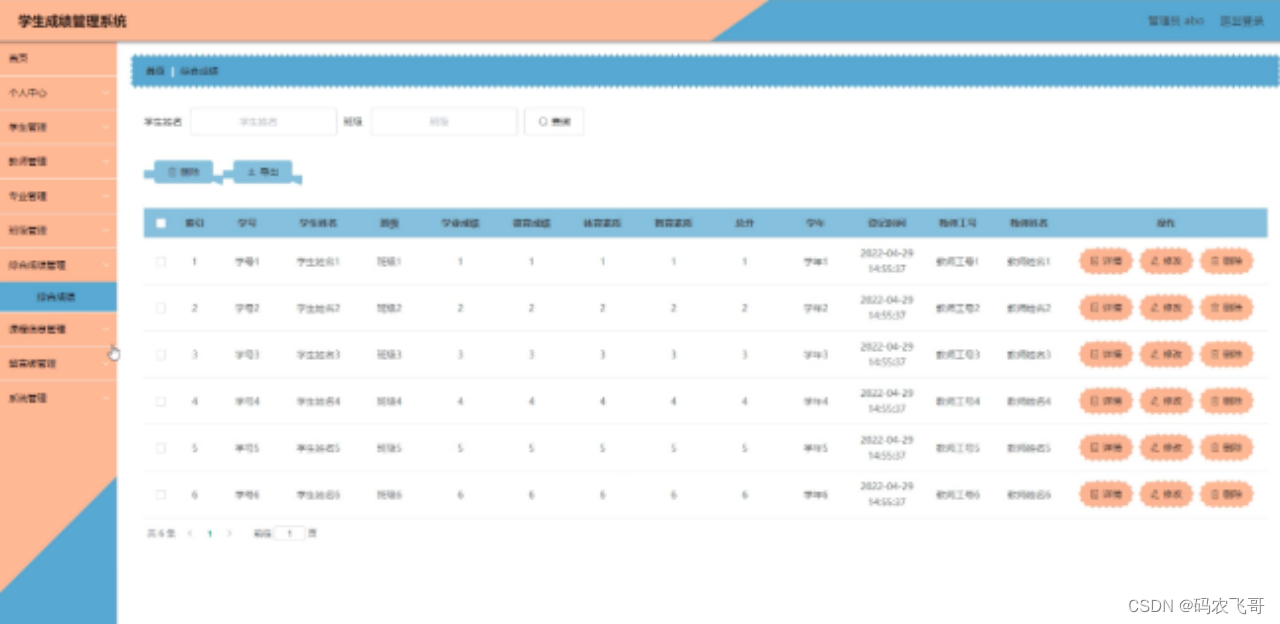Go to previous page with pagination arrow
Image resolution: width=1280 pixels, height=624 pixels.
pos(190,534)
